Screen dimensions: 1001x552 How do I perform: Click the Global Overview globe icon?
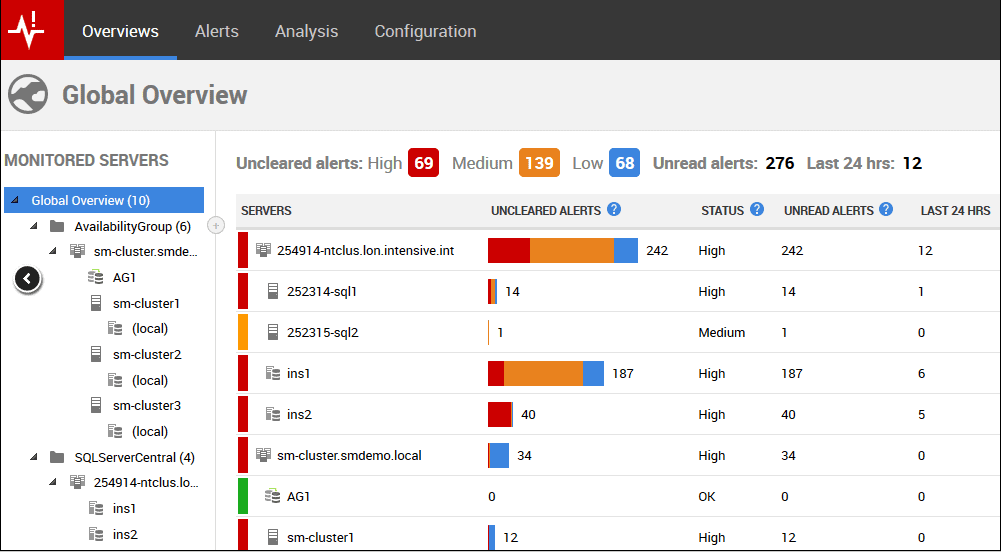tap(28, 95)
